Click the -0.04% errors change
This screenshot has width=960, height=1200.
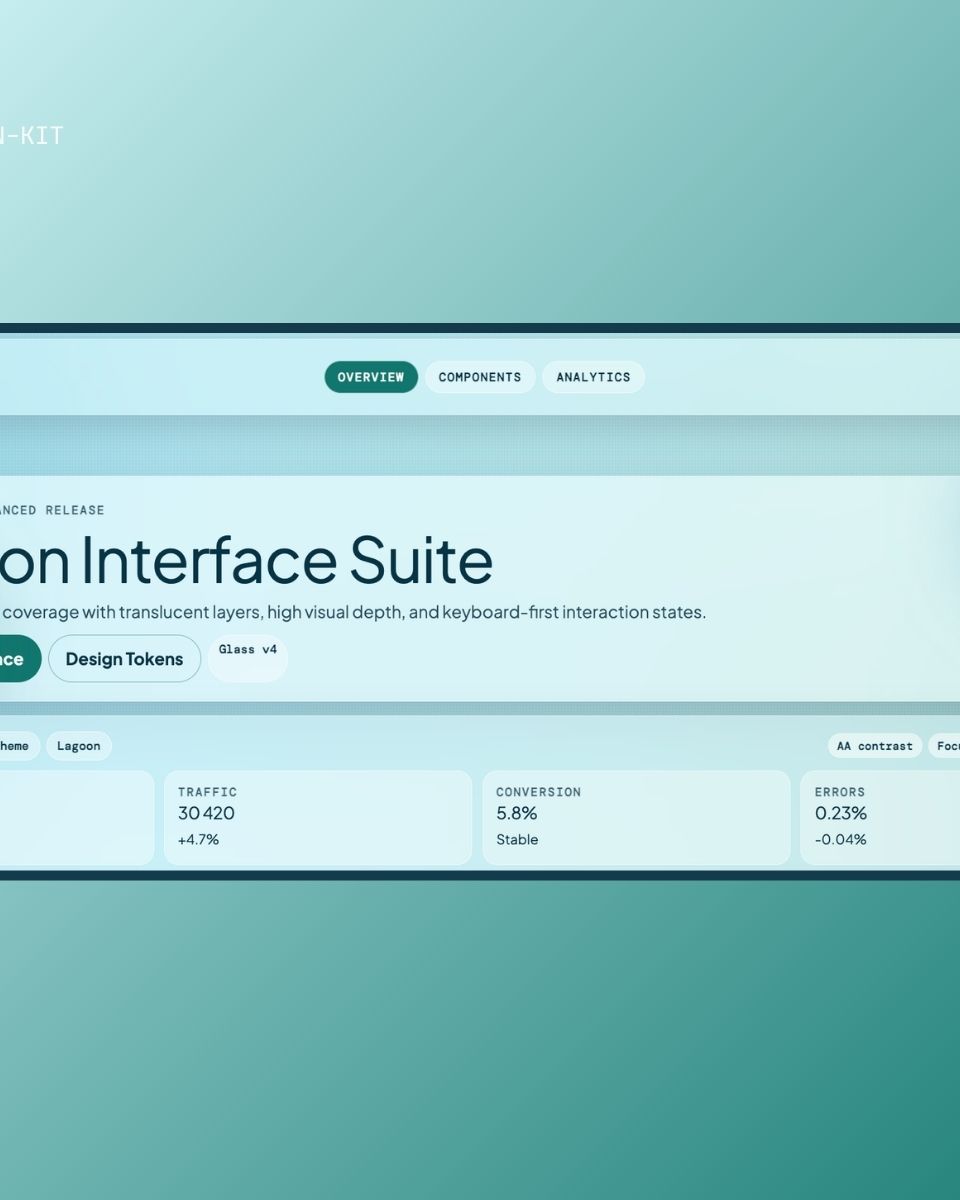click(x=841, y=840)
